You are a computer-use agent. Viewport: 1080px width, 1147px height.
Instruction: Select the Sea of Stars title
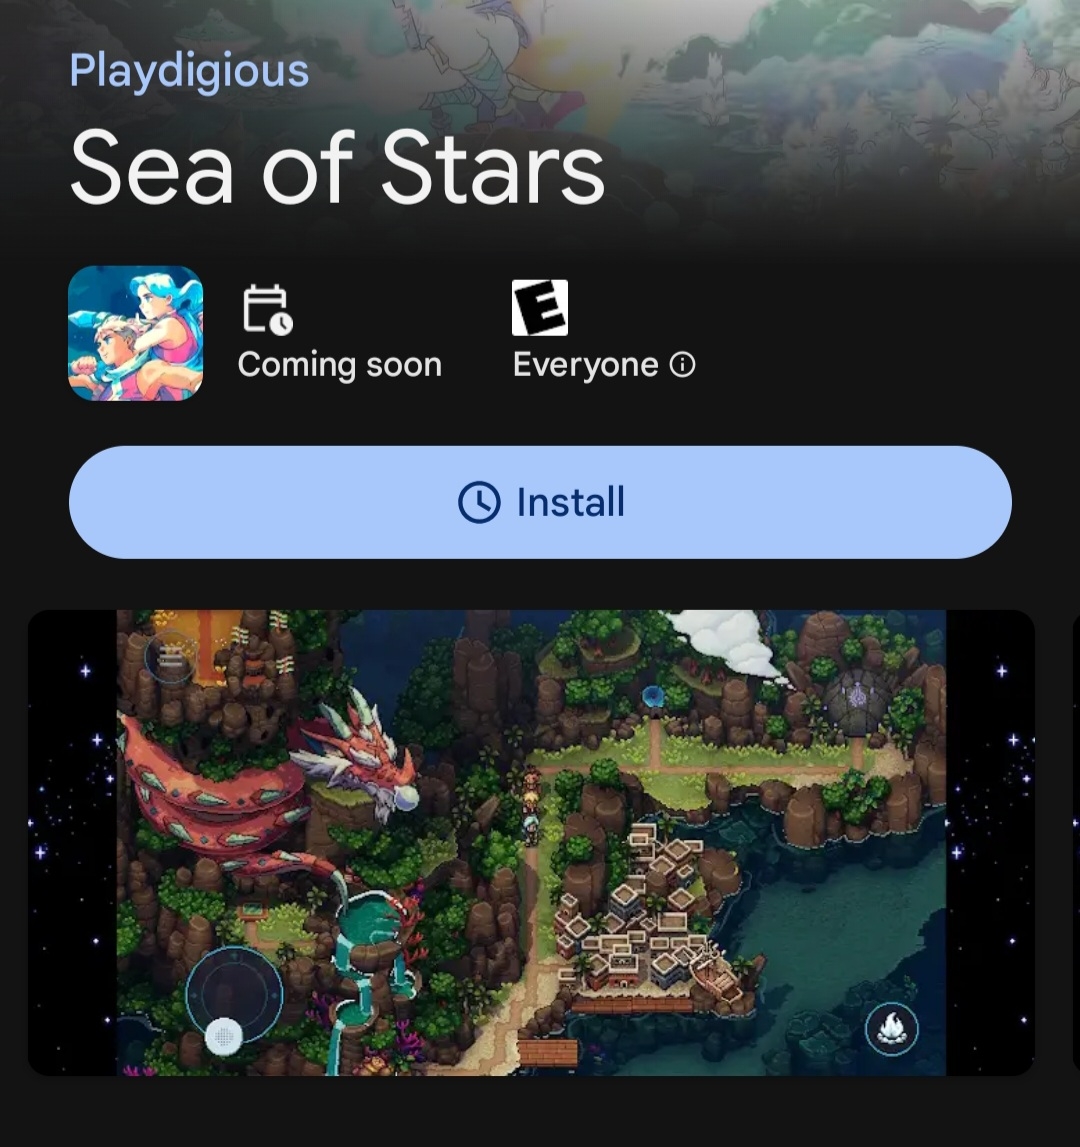pos(337,168)
